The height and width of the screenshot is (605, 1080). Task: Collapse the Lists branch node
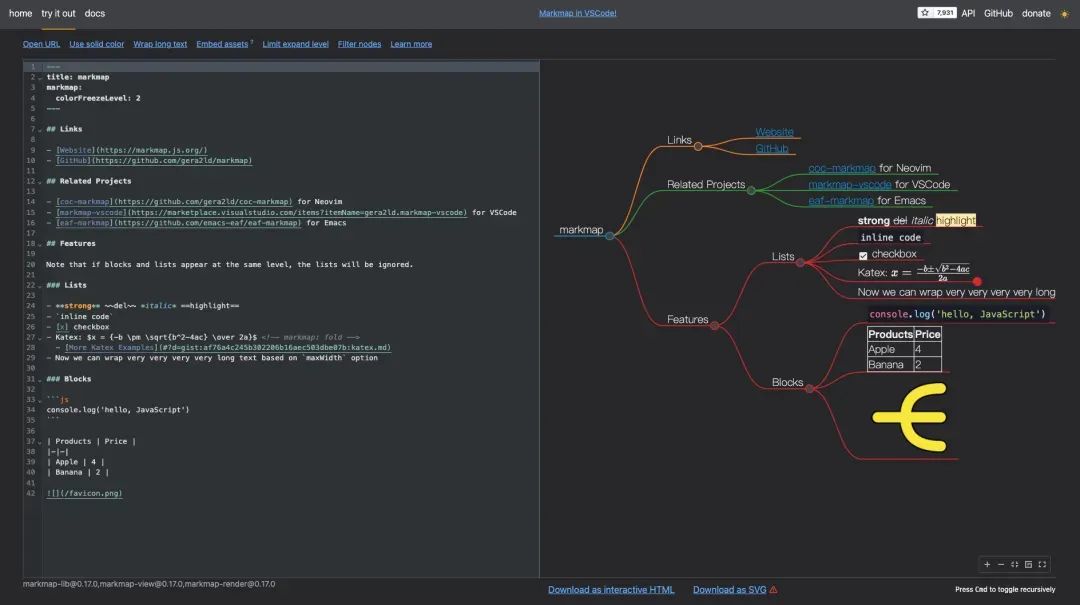[800, 262]
